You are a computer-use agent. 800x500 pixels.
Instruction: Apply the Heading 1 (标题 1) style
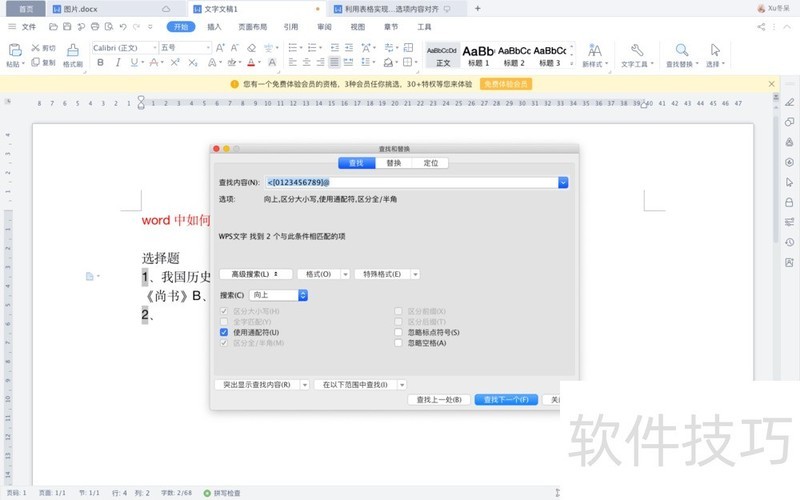(478, 55)
